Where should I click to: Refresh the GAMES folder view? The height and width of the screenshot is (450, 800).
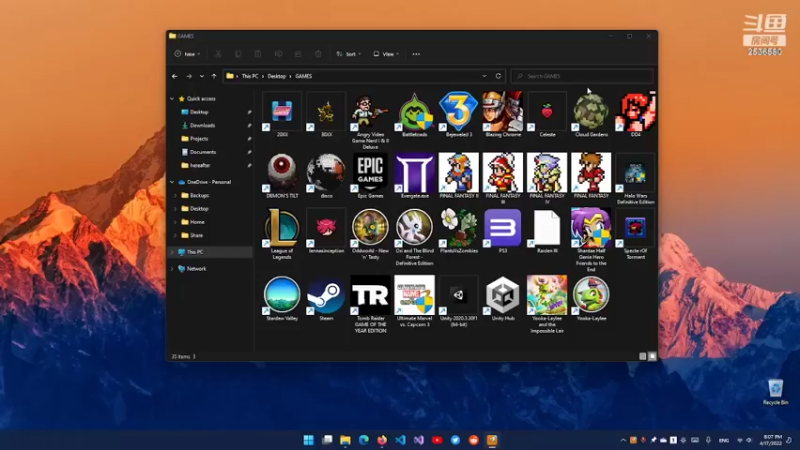click(498, 76)
